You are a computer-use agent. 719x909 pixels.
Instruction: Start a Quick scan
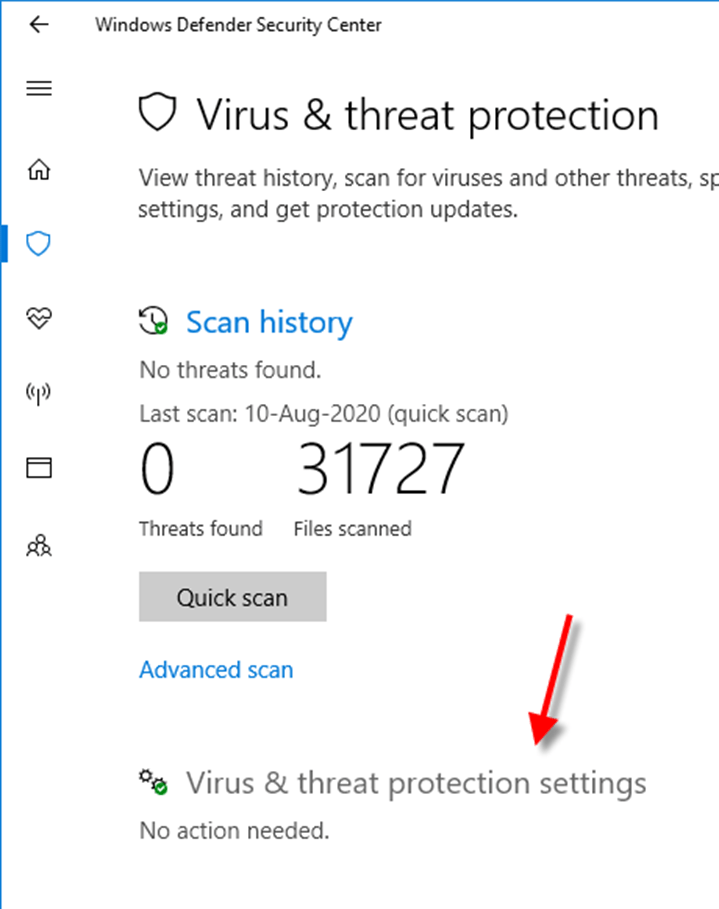[x=233, y=597]
